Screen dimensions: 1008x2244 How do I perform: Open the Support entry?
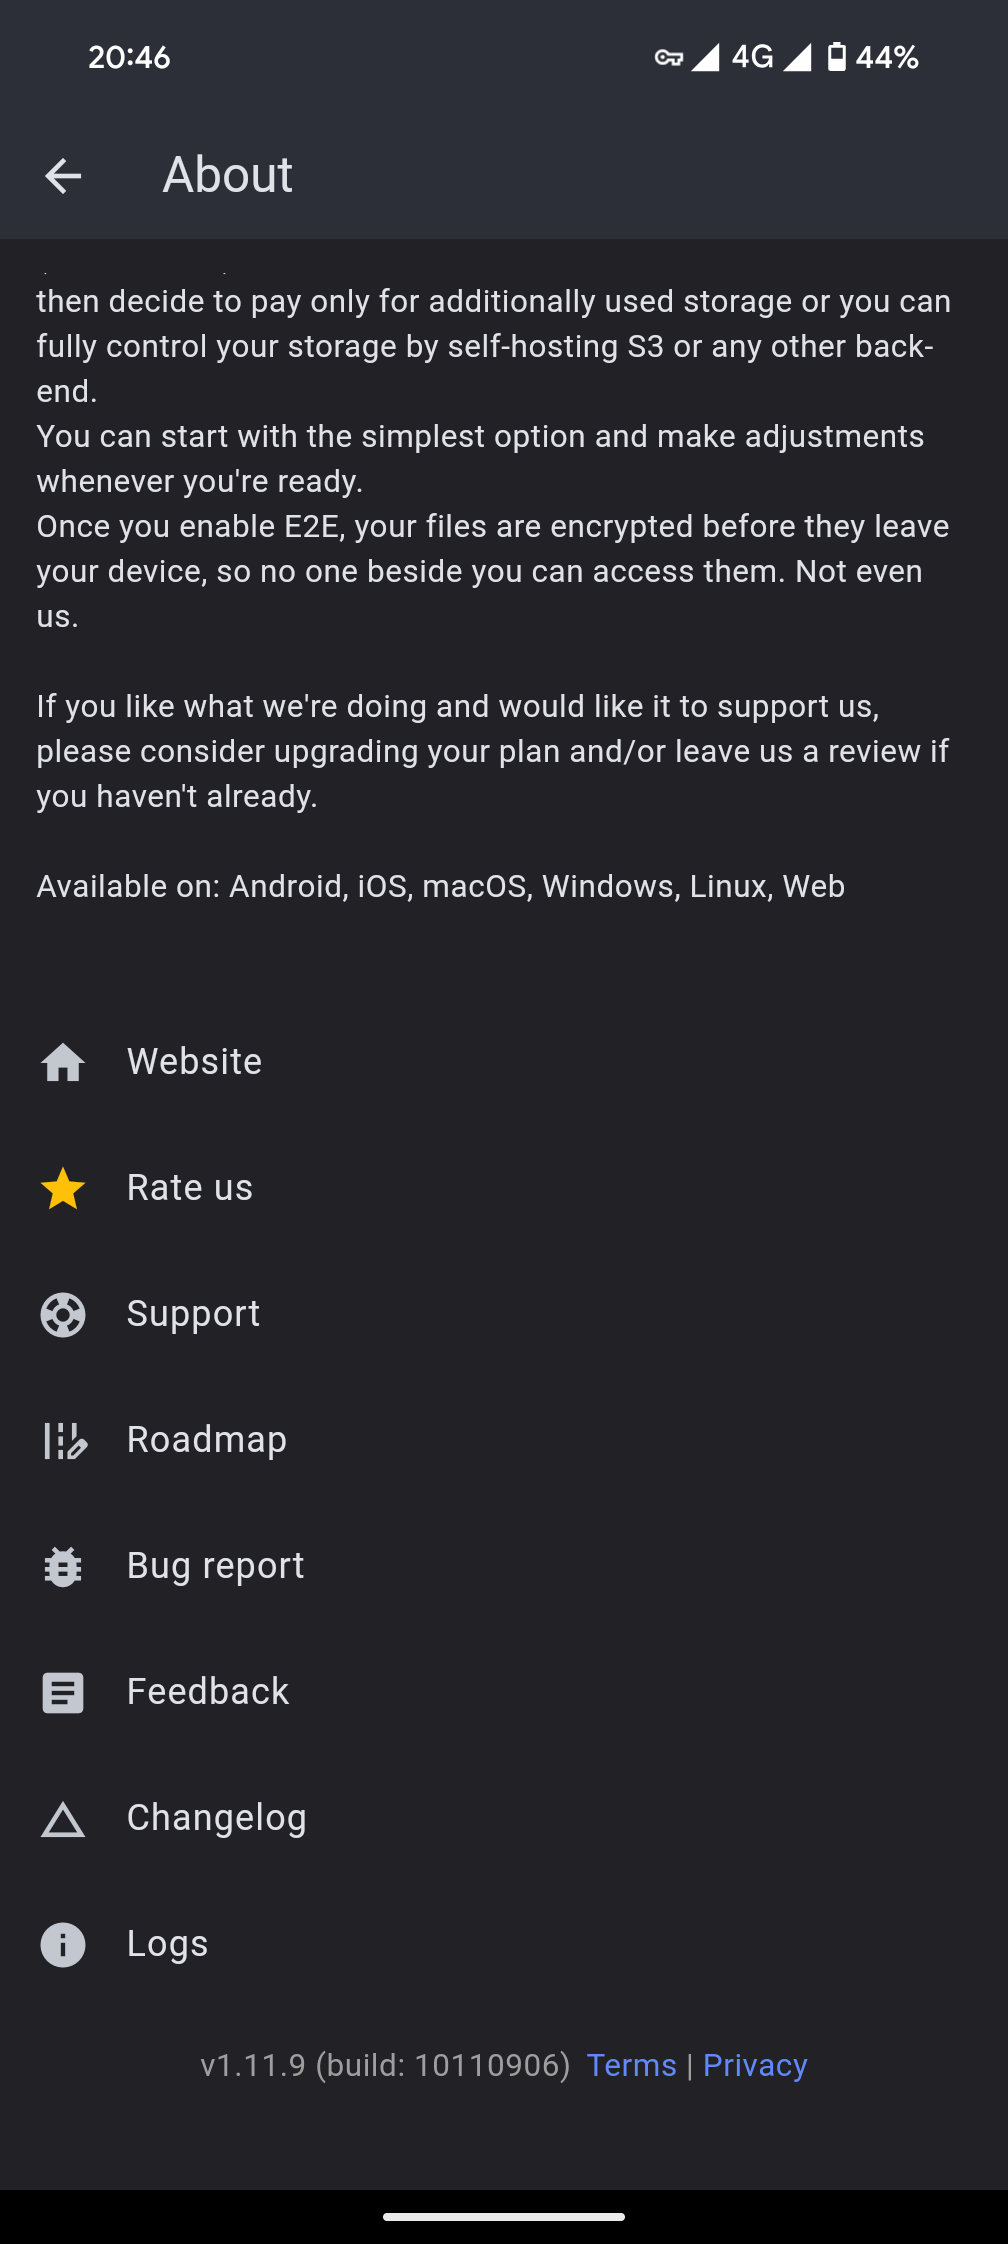[x=504, y=1314]
